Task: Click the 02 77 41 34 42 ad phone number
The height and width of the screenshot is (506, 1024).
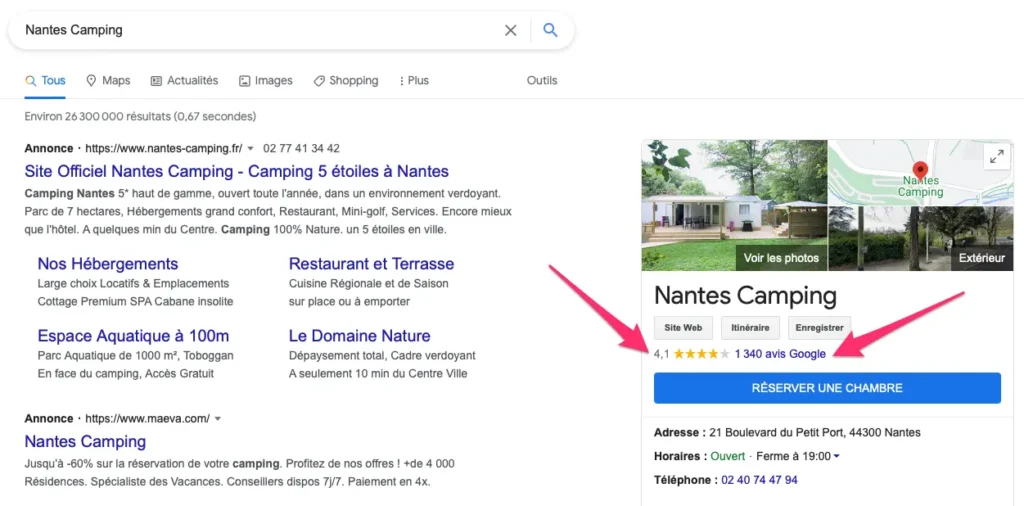Action: (x=301, y=148)
